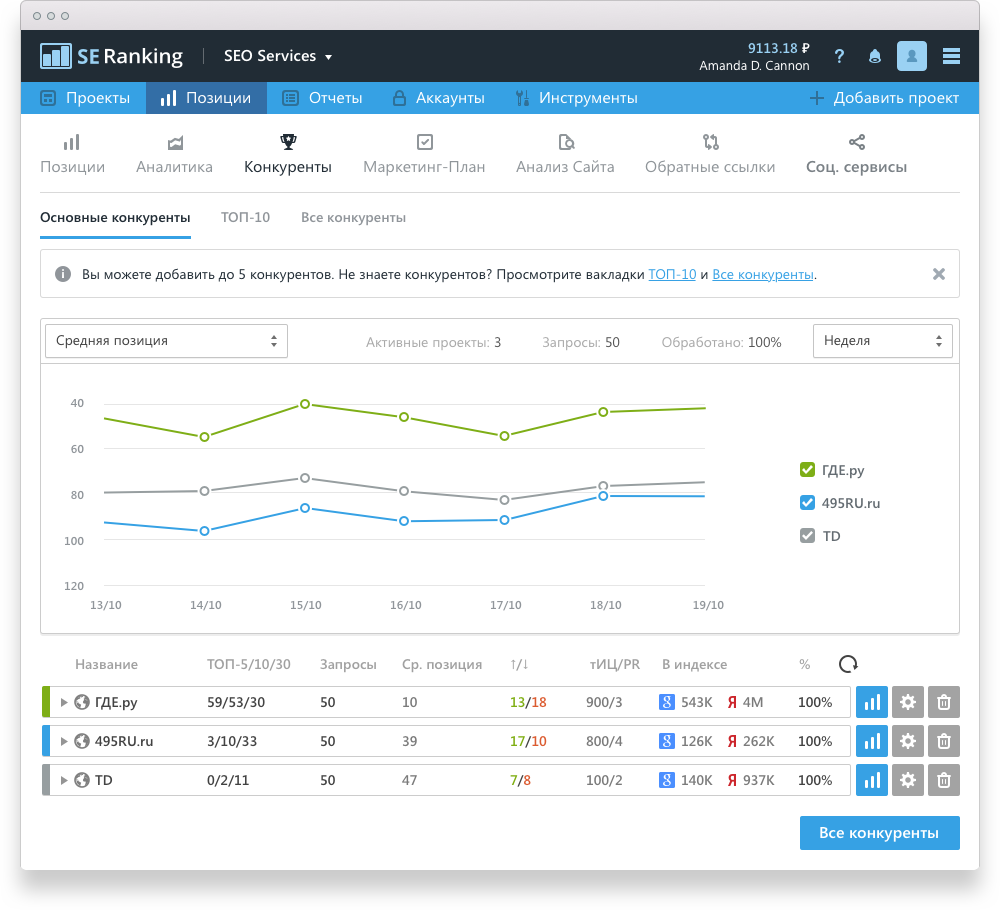Close the competitors hint banner
Viewport: 1000px width, 910px height.
coord(939,274)
